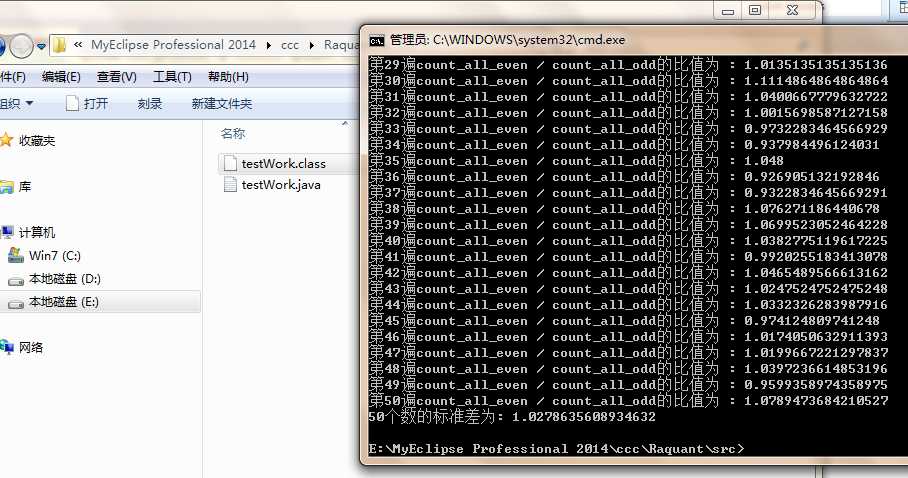Image resolution: width=908 pixels, height=478 pixels.
Task: Expand the hidden breadcrumb chevron
Action: click(x=78, y=45)
